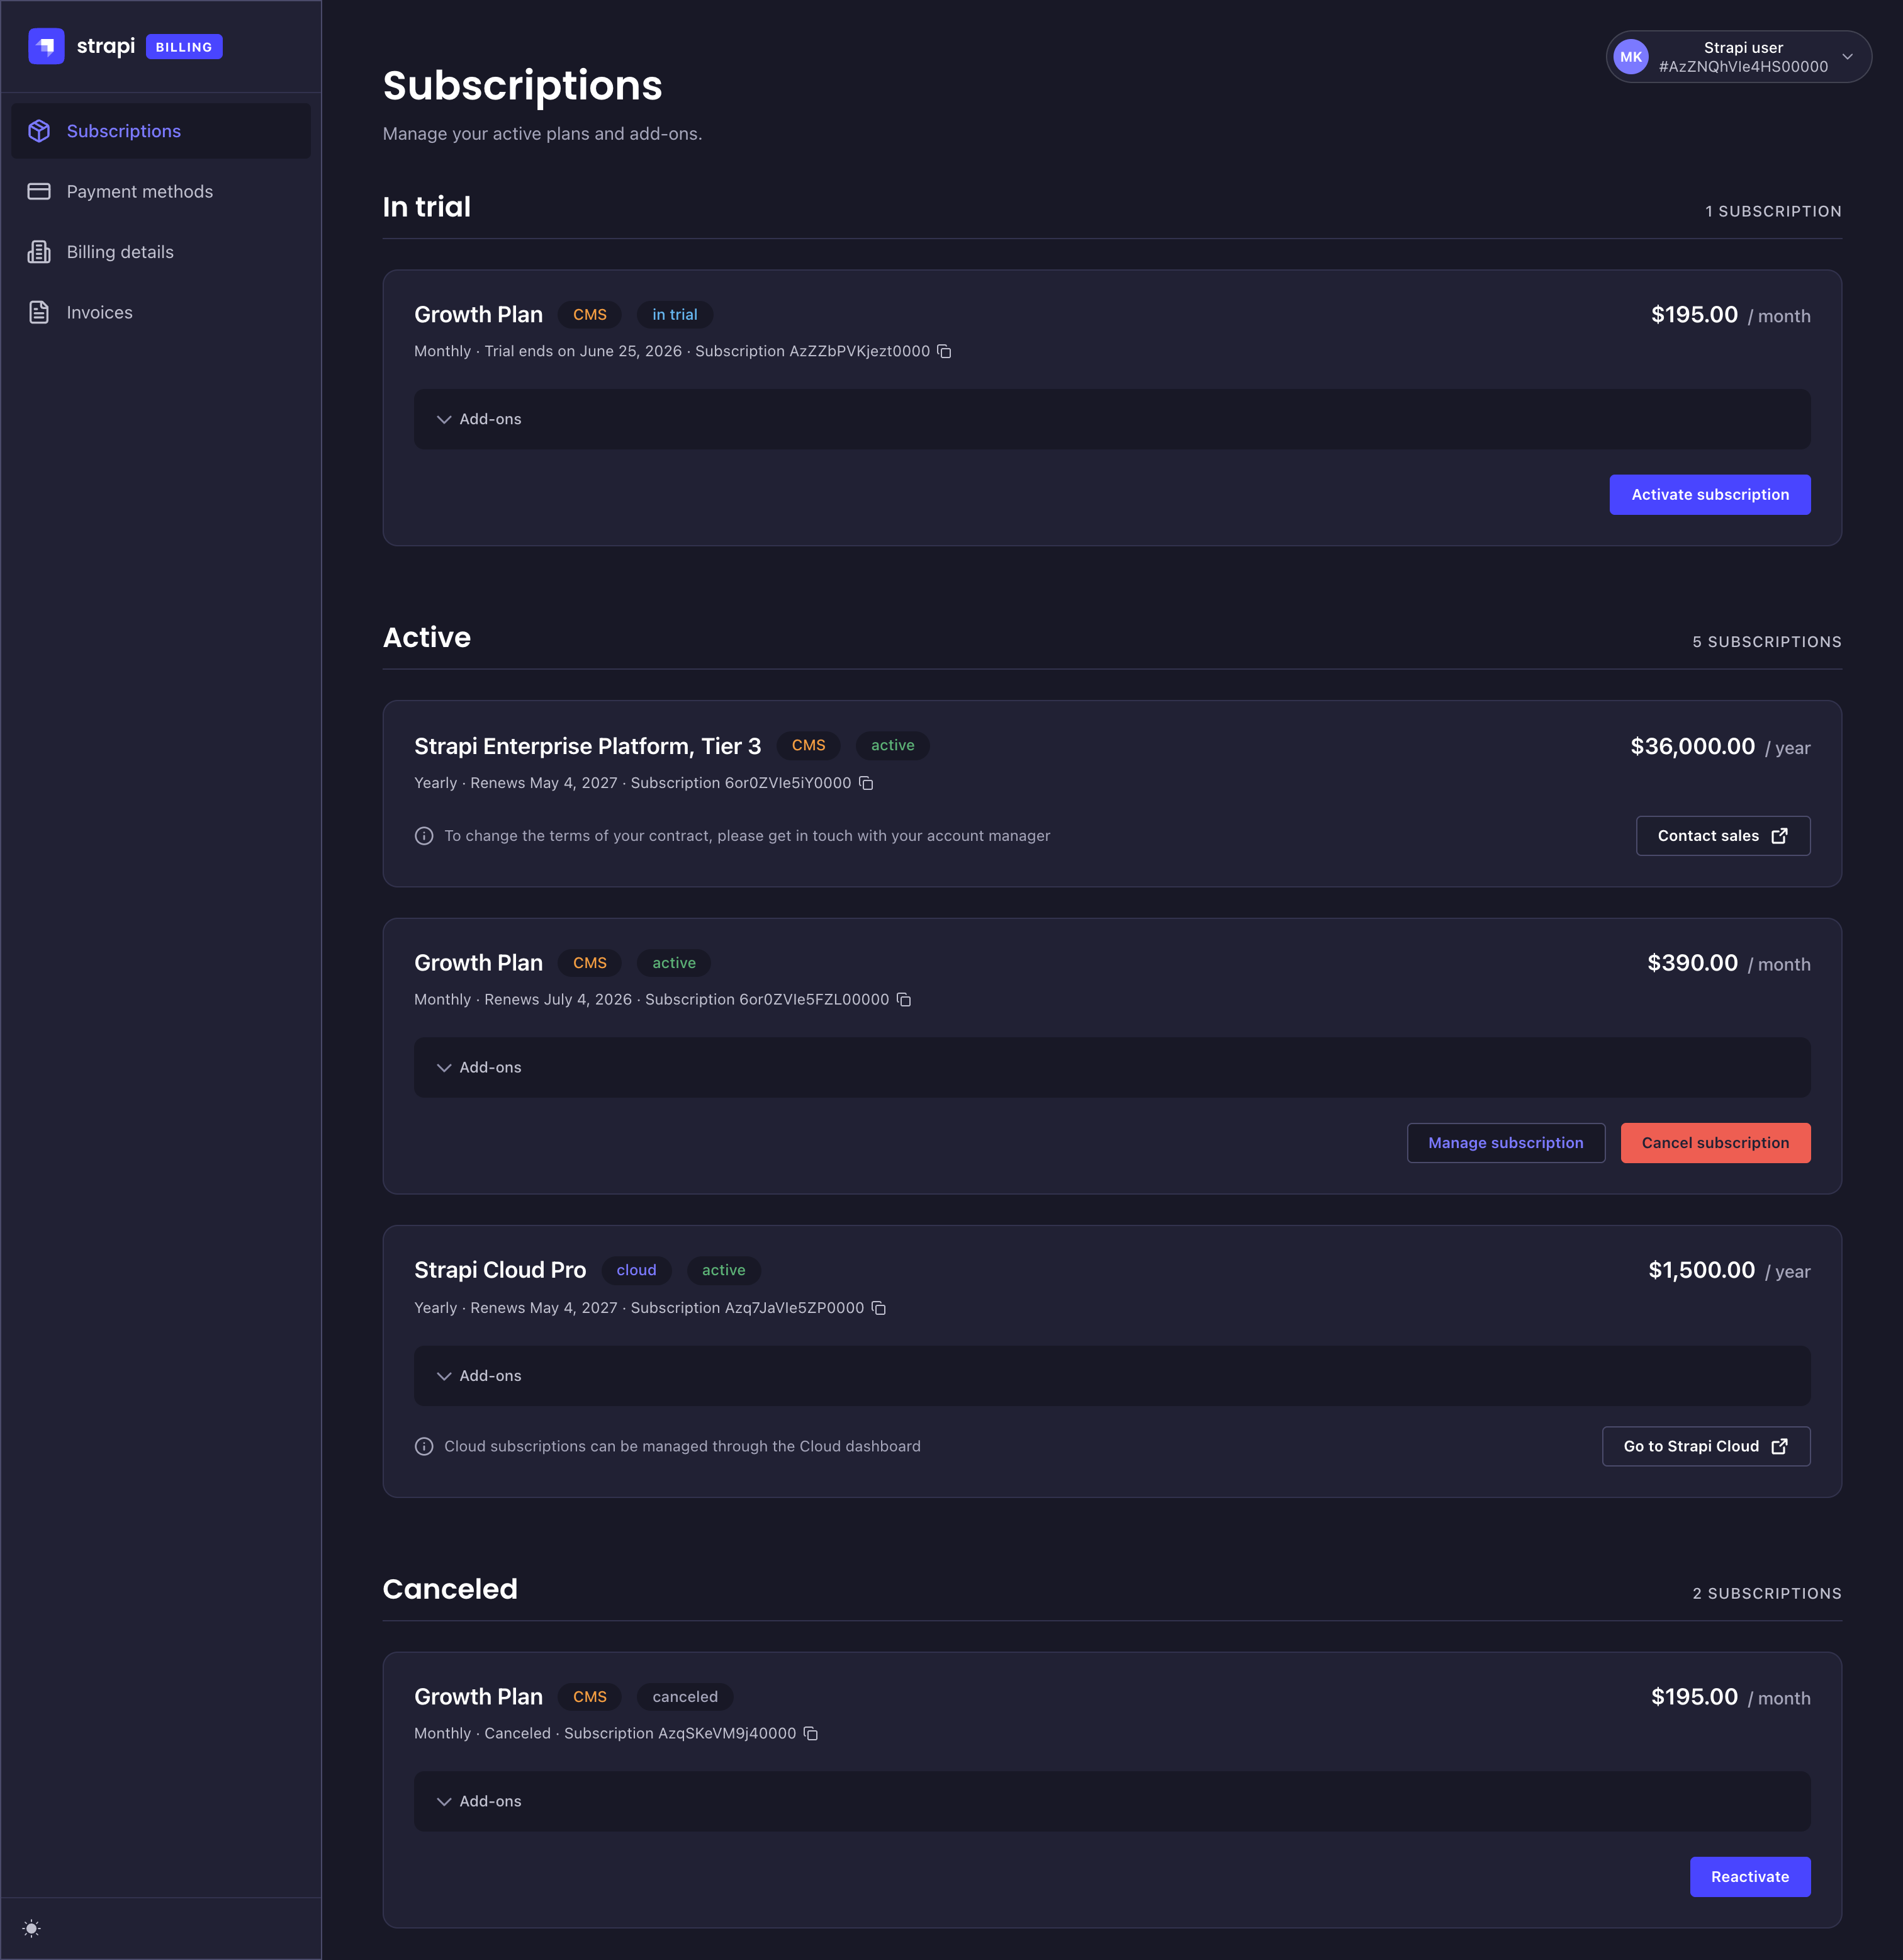
Task: Click the $1,500.00 price text
Action: click(1701, 1270)
